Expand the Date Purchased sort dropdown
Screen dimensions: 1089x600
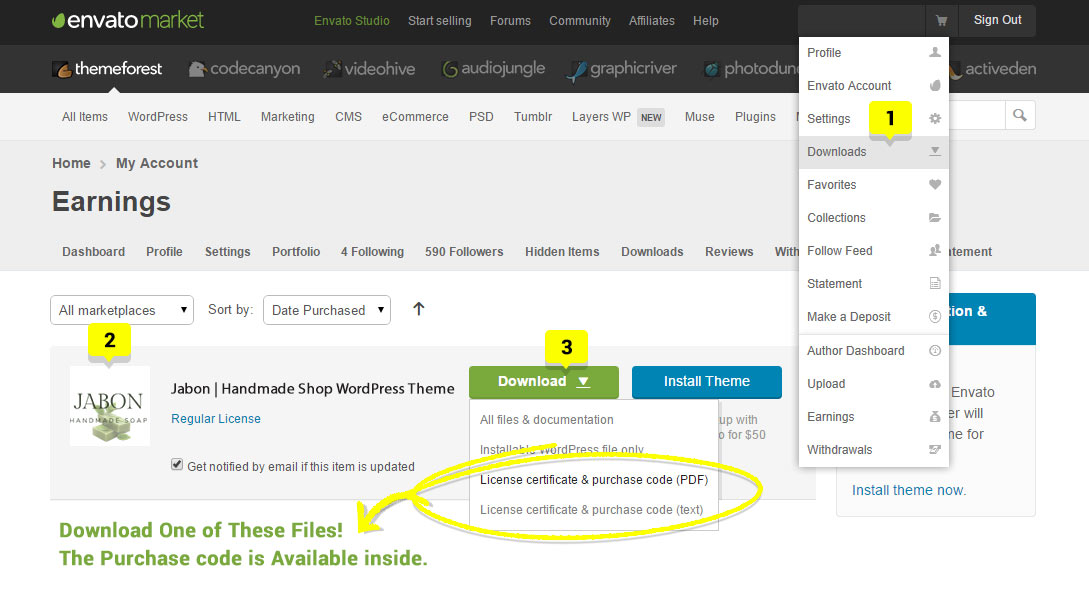click(x=326, y=310)
